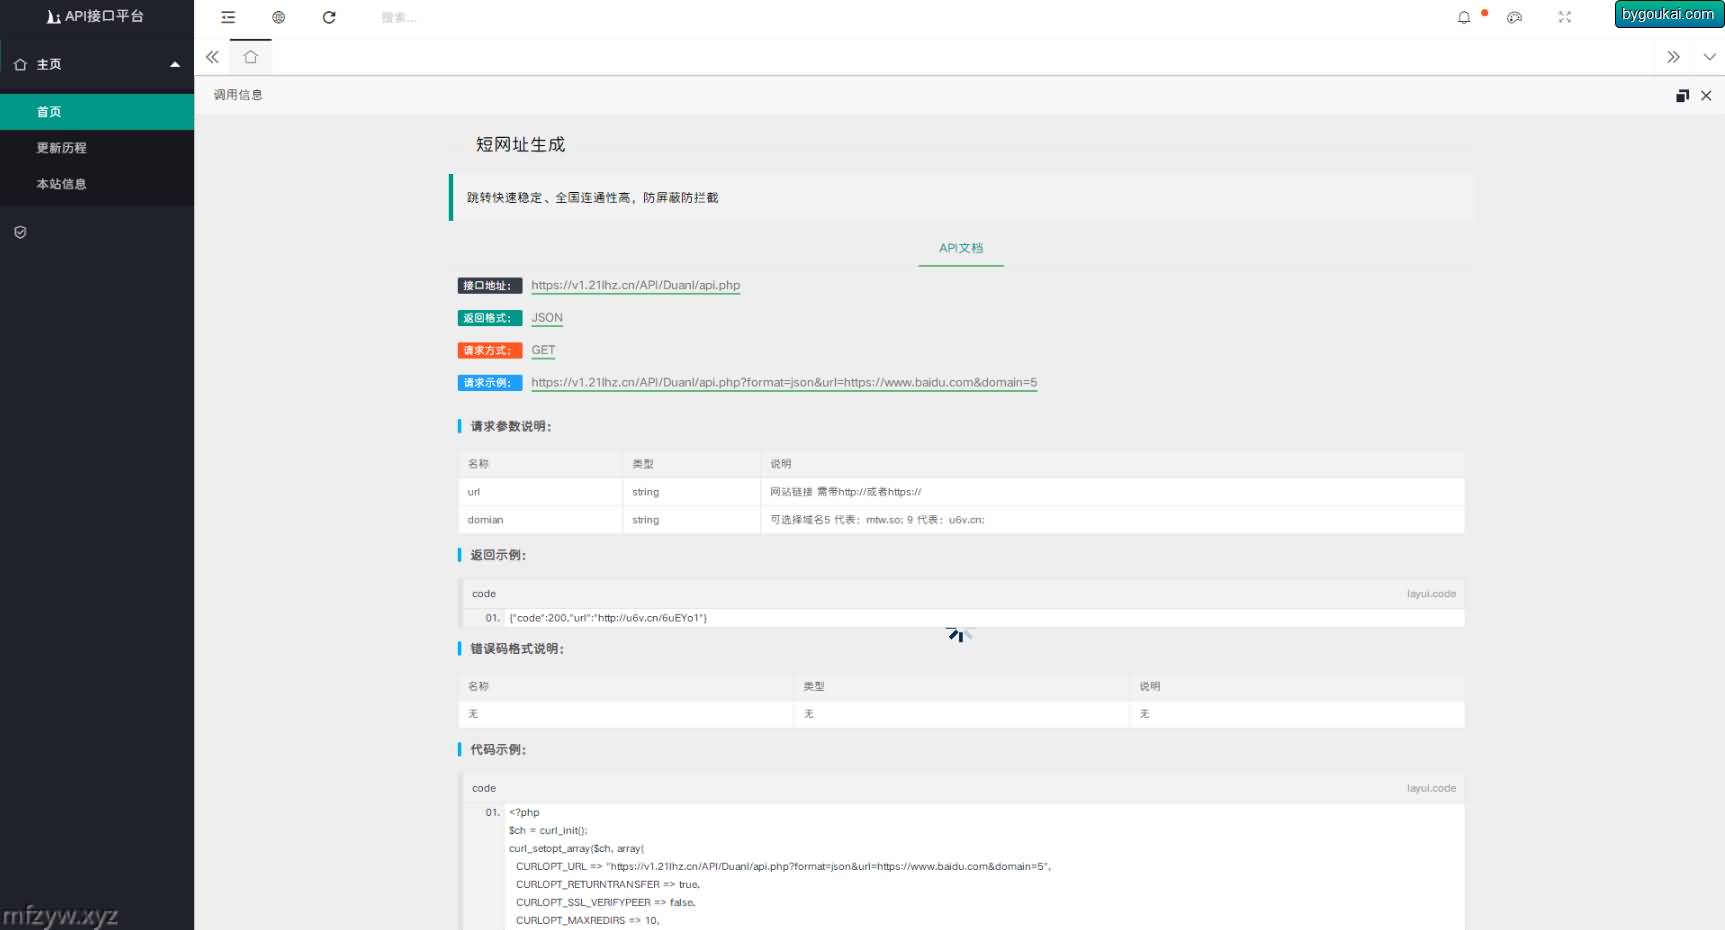Open the 接口地址 API URL link
The height and width of the screenshot is (930, 1725).
[x=635, y=285]
